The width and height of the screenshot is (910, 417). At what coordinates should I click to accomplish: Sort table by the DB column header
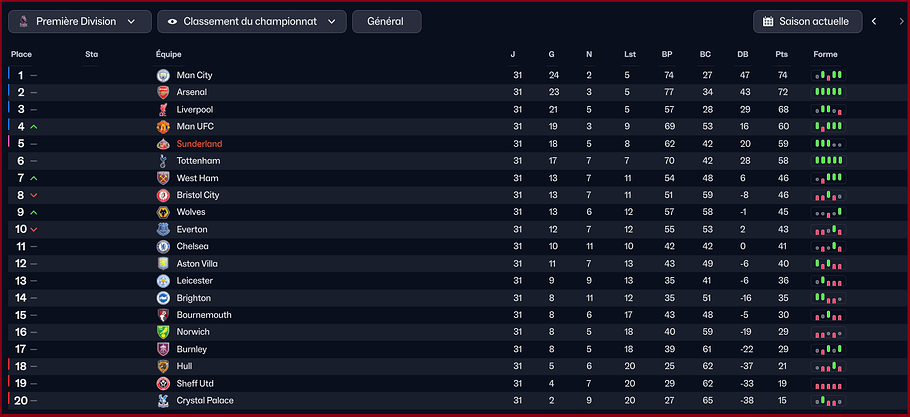[743, 55]
